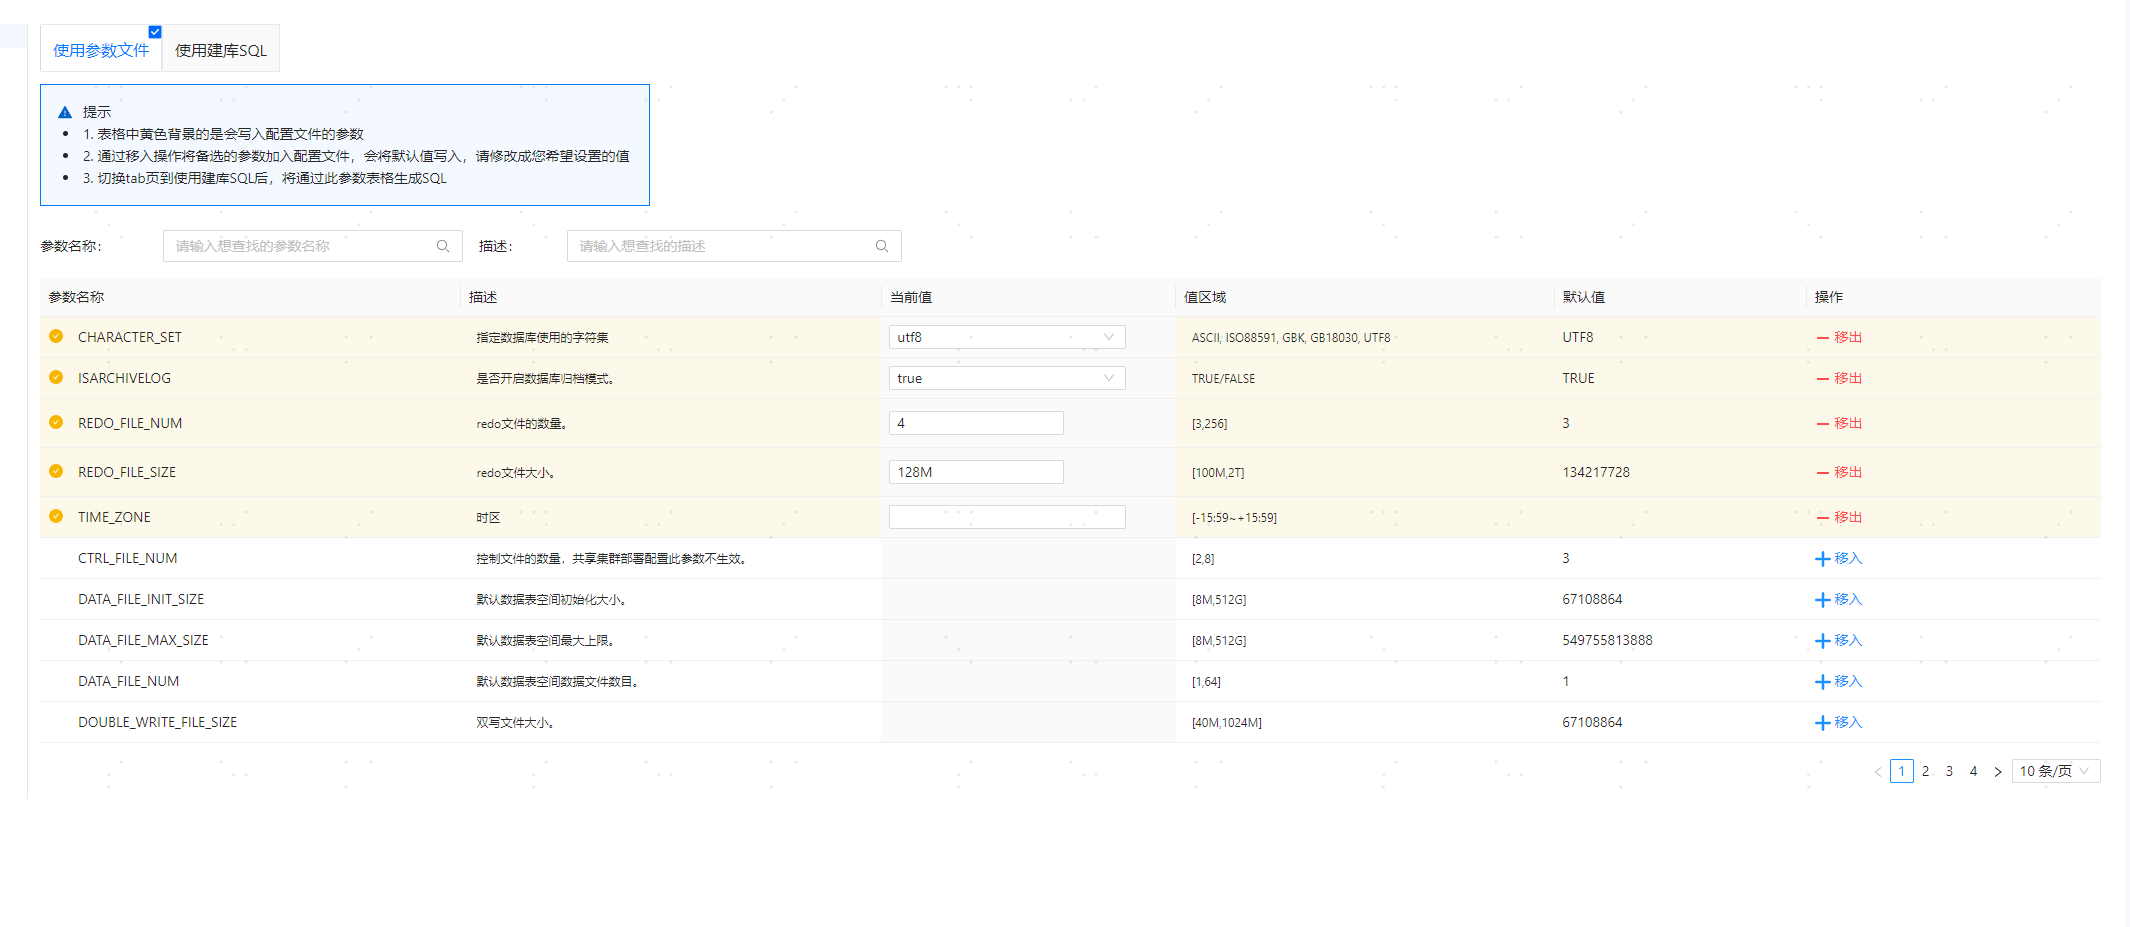The height and width of the screenshot is (927, 2130).
Task: Click 移出 link for REDO_FILE_SIZE
Action: [x=1847, y=472]
